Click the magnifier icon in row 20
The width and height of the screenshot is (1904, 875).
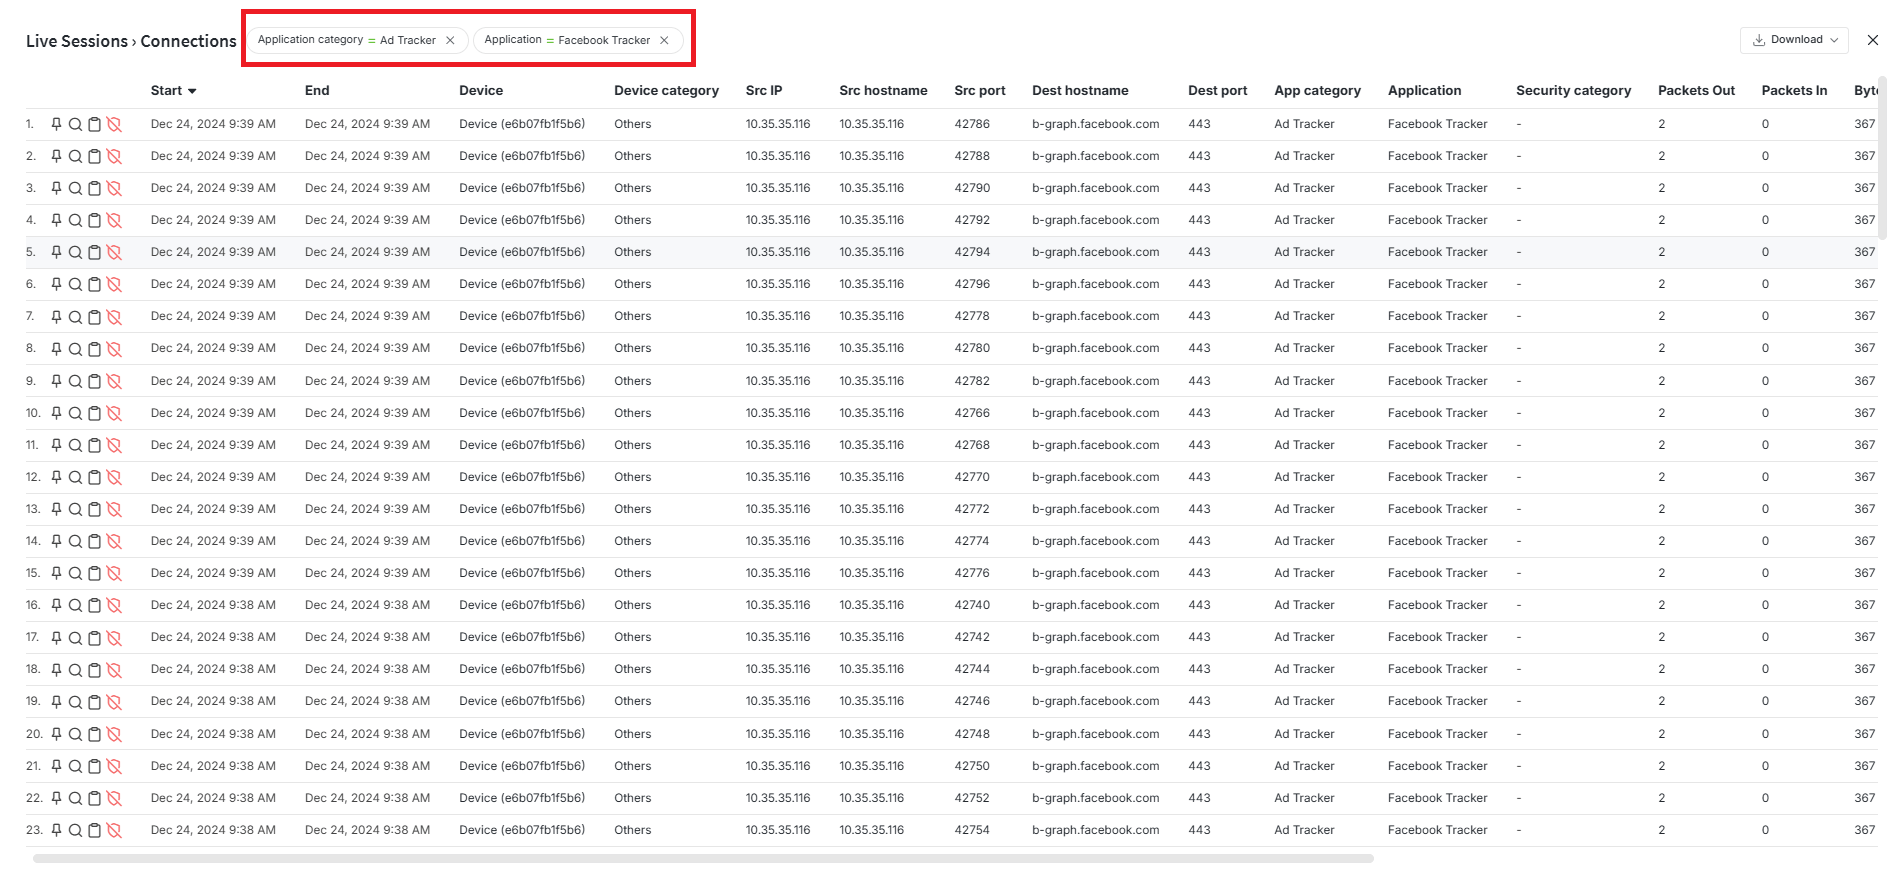point(75,734)
